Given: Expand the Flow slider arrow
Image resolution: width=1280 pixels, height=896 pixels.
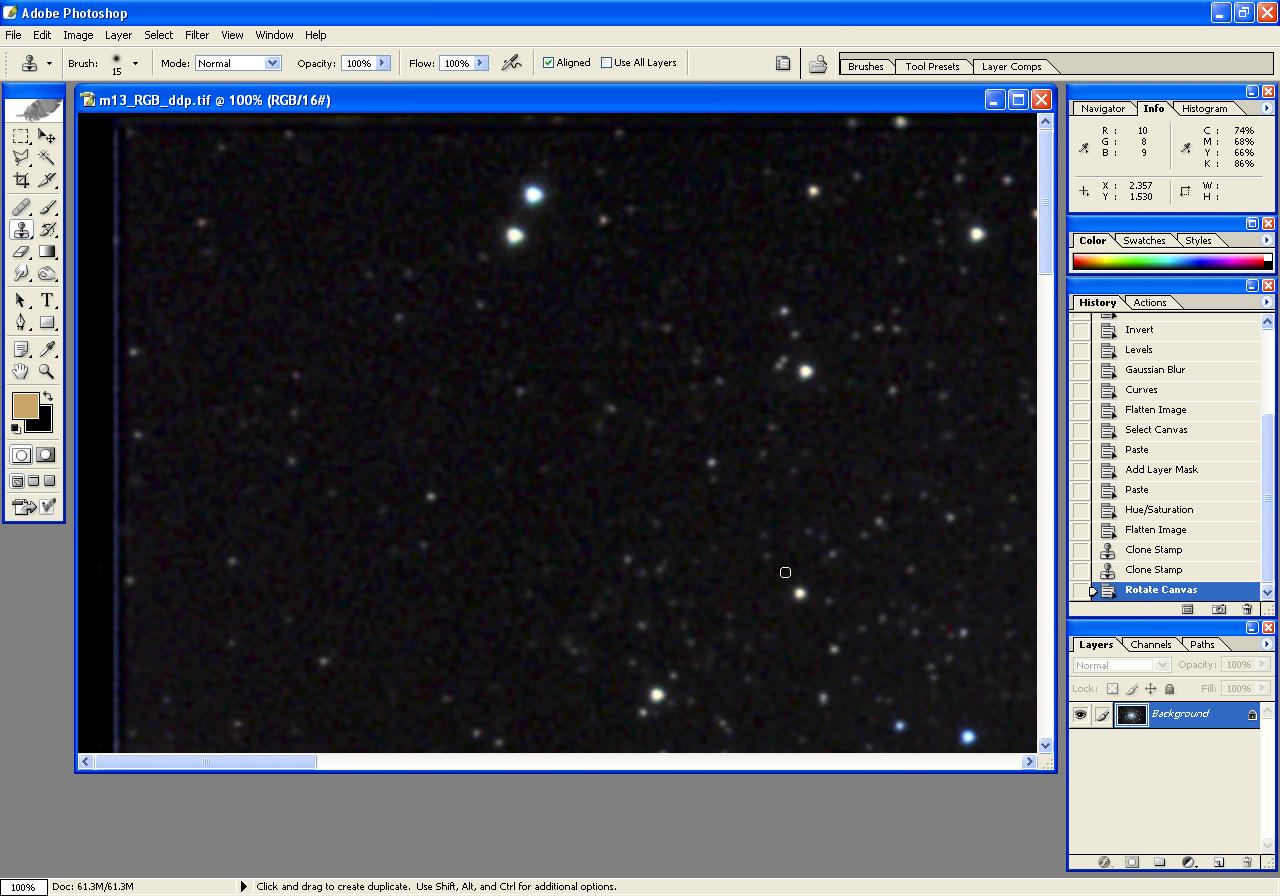Looking at the screenshot, I should [x=480, y=63].
